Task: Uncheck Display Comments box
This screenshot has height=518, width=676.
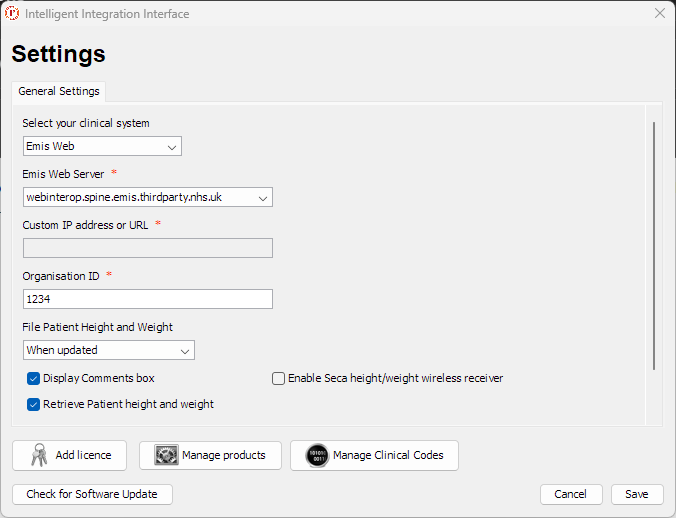Action: coord(33,379)
